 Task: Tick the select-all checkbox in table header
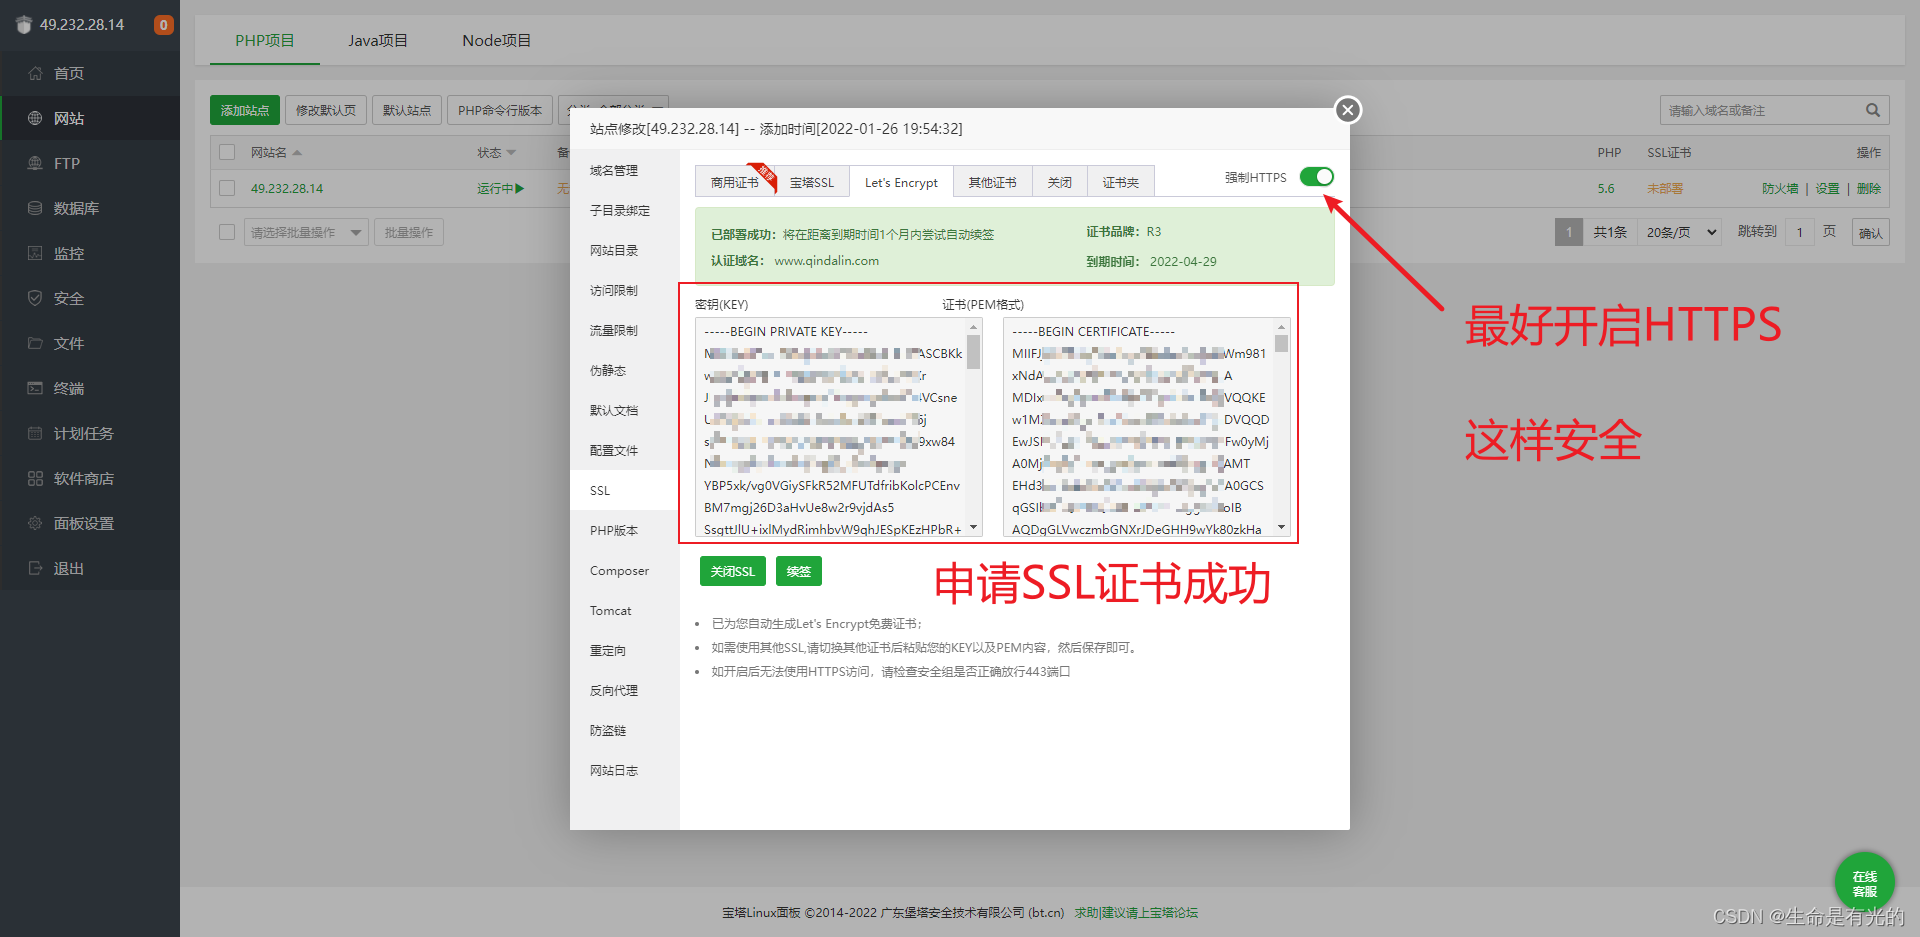[227, 152]
